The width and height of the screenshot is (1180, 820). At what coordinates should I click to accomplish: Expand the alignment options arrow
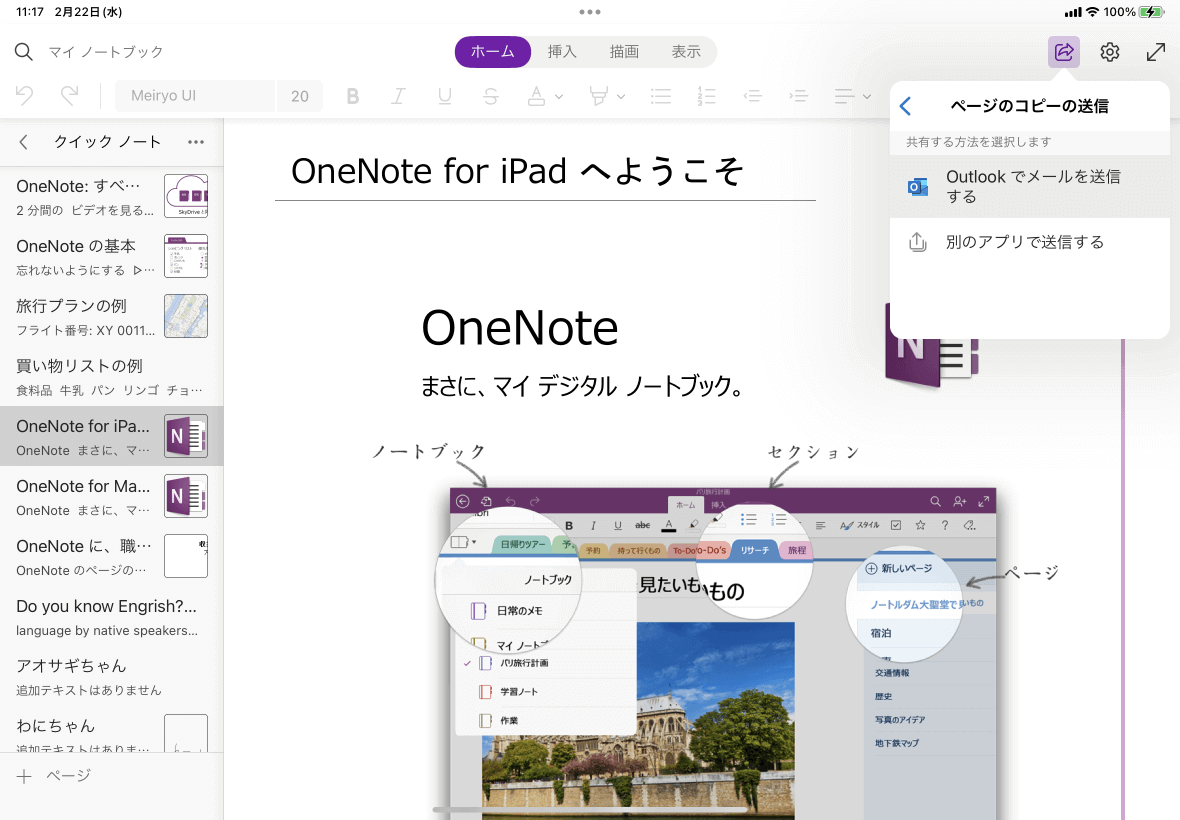pyautogui.click(x=867, y=96)
